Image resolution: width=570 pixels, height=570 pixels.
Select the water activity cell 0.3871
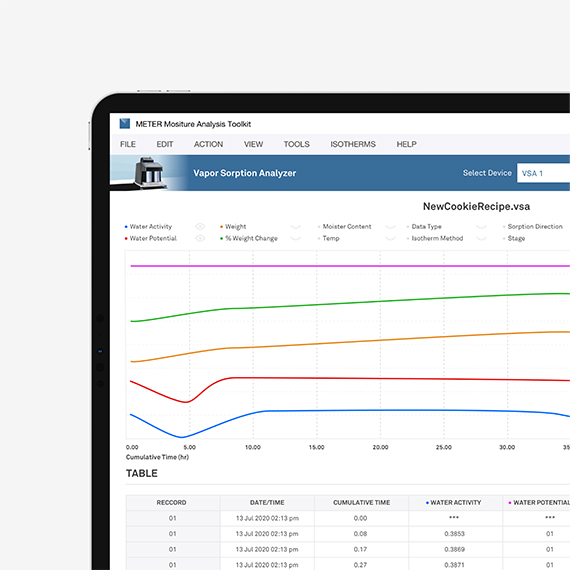tap(455, 564)
